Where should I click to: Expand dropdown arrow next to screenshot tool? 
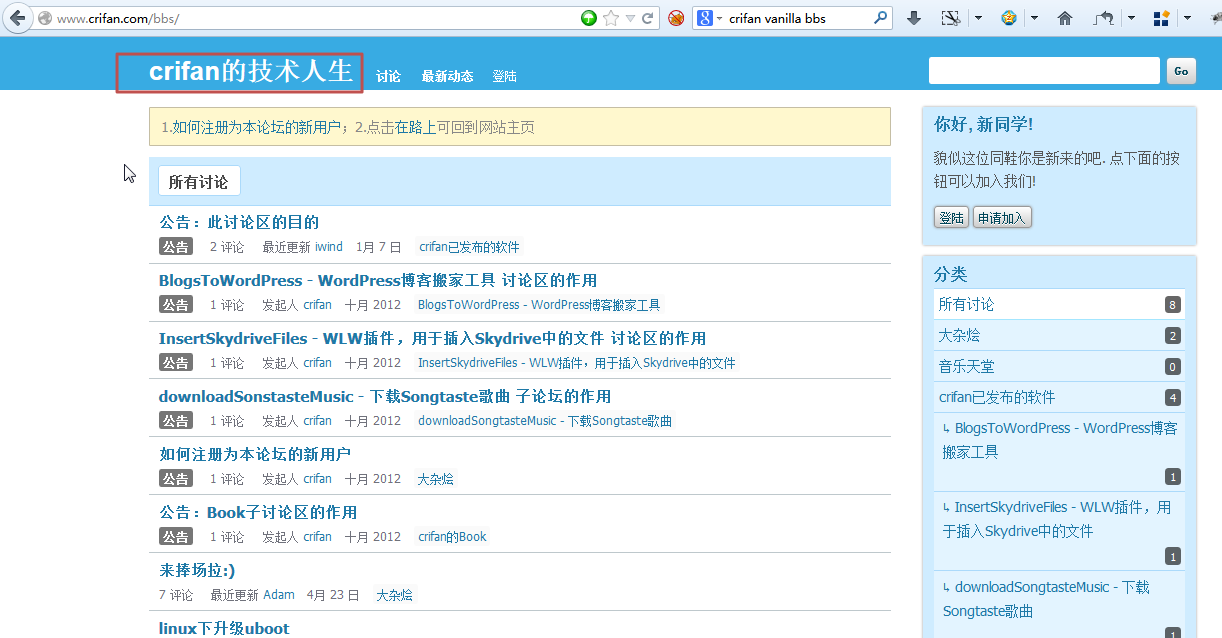[977, 18]
